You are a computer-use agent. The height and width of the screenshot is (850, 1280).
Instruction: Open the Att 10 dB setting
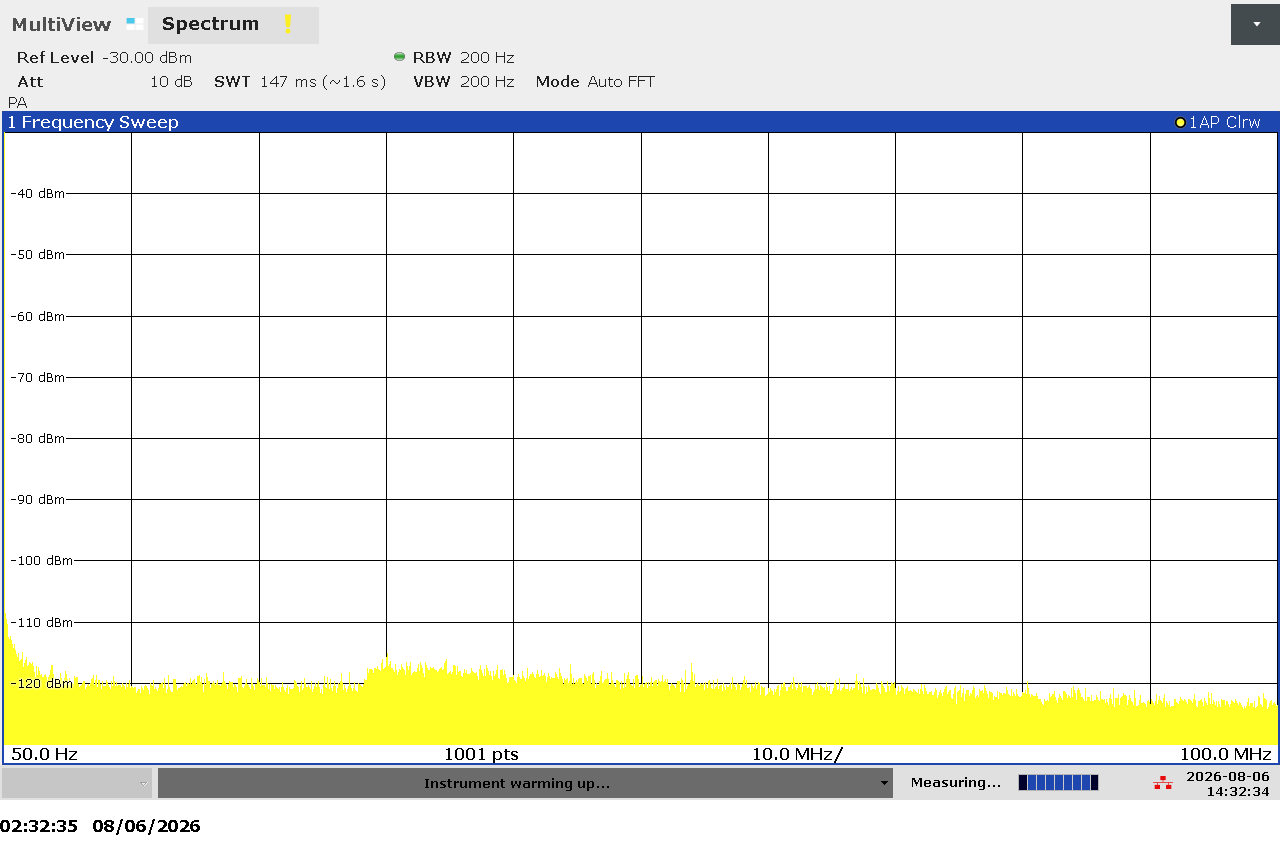click(104, 82)
